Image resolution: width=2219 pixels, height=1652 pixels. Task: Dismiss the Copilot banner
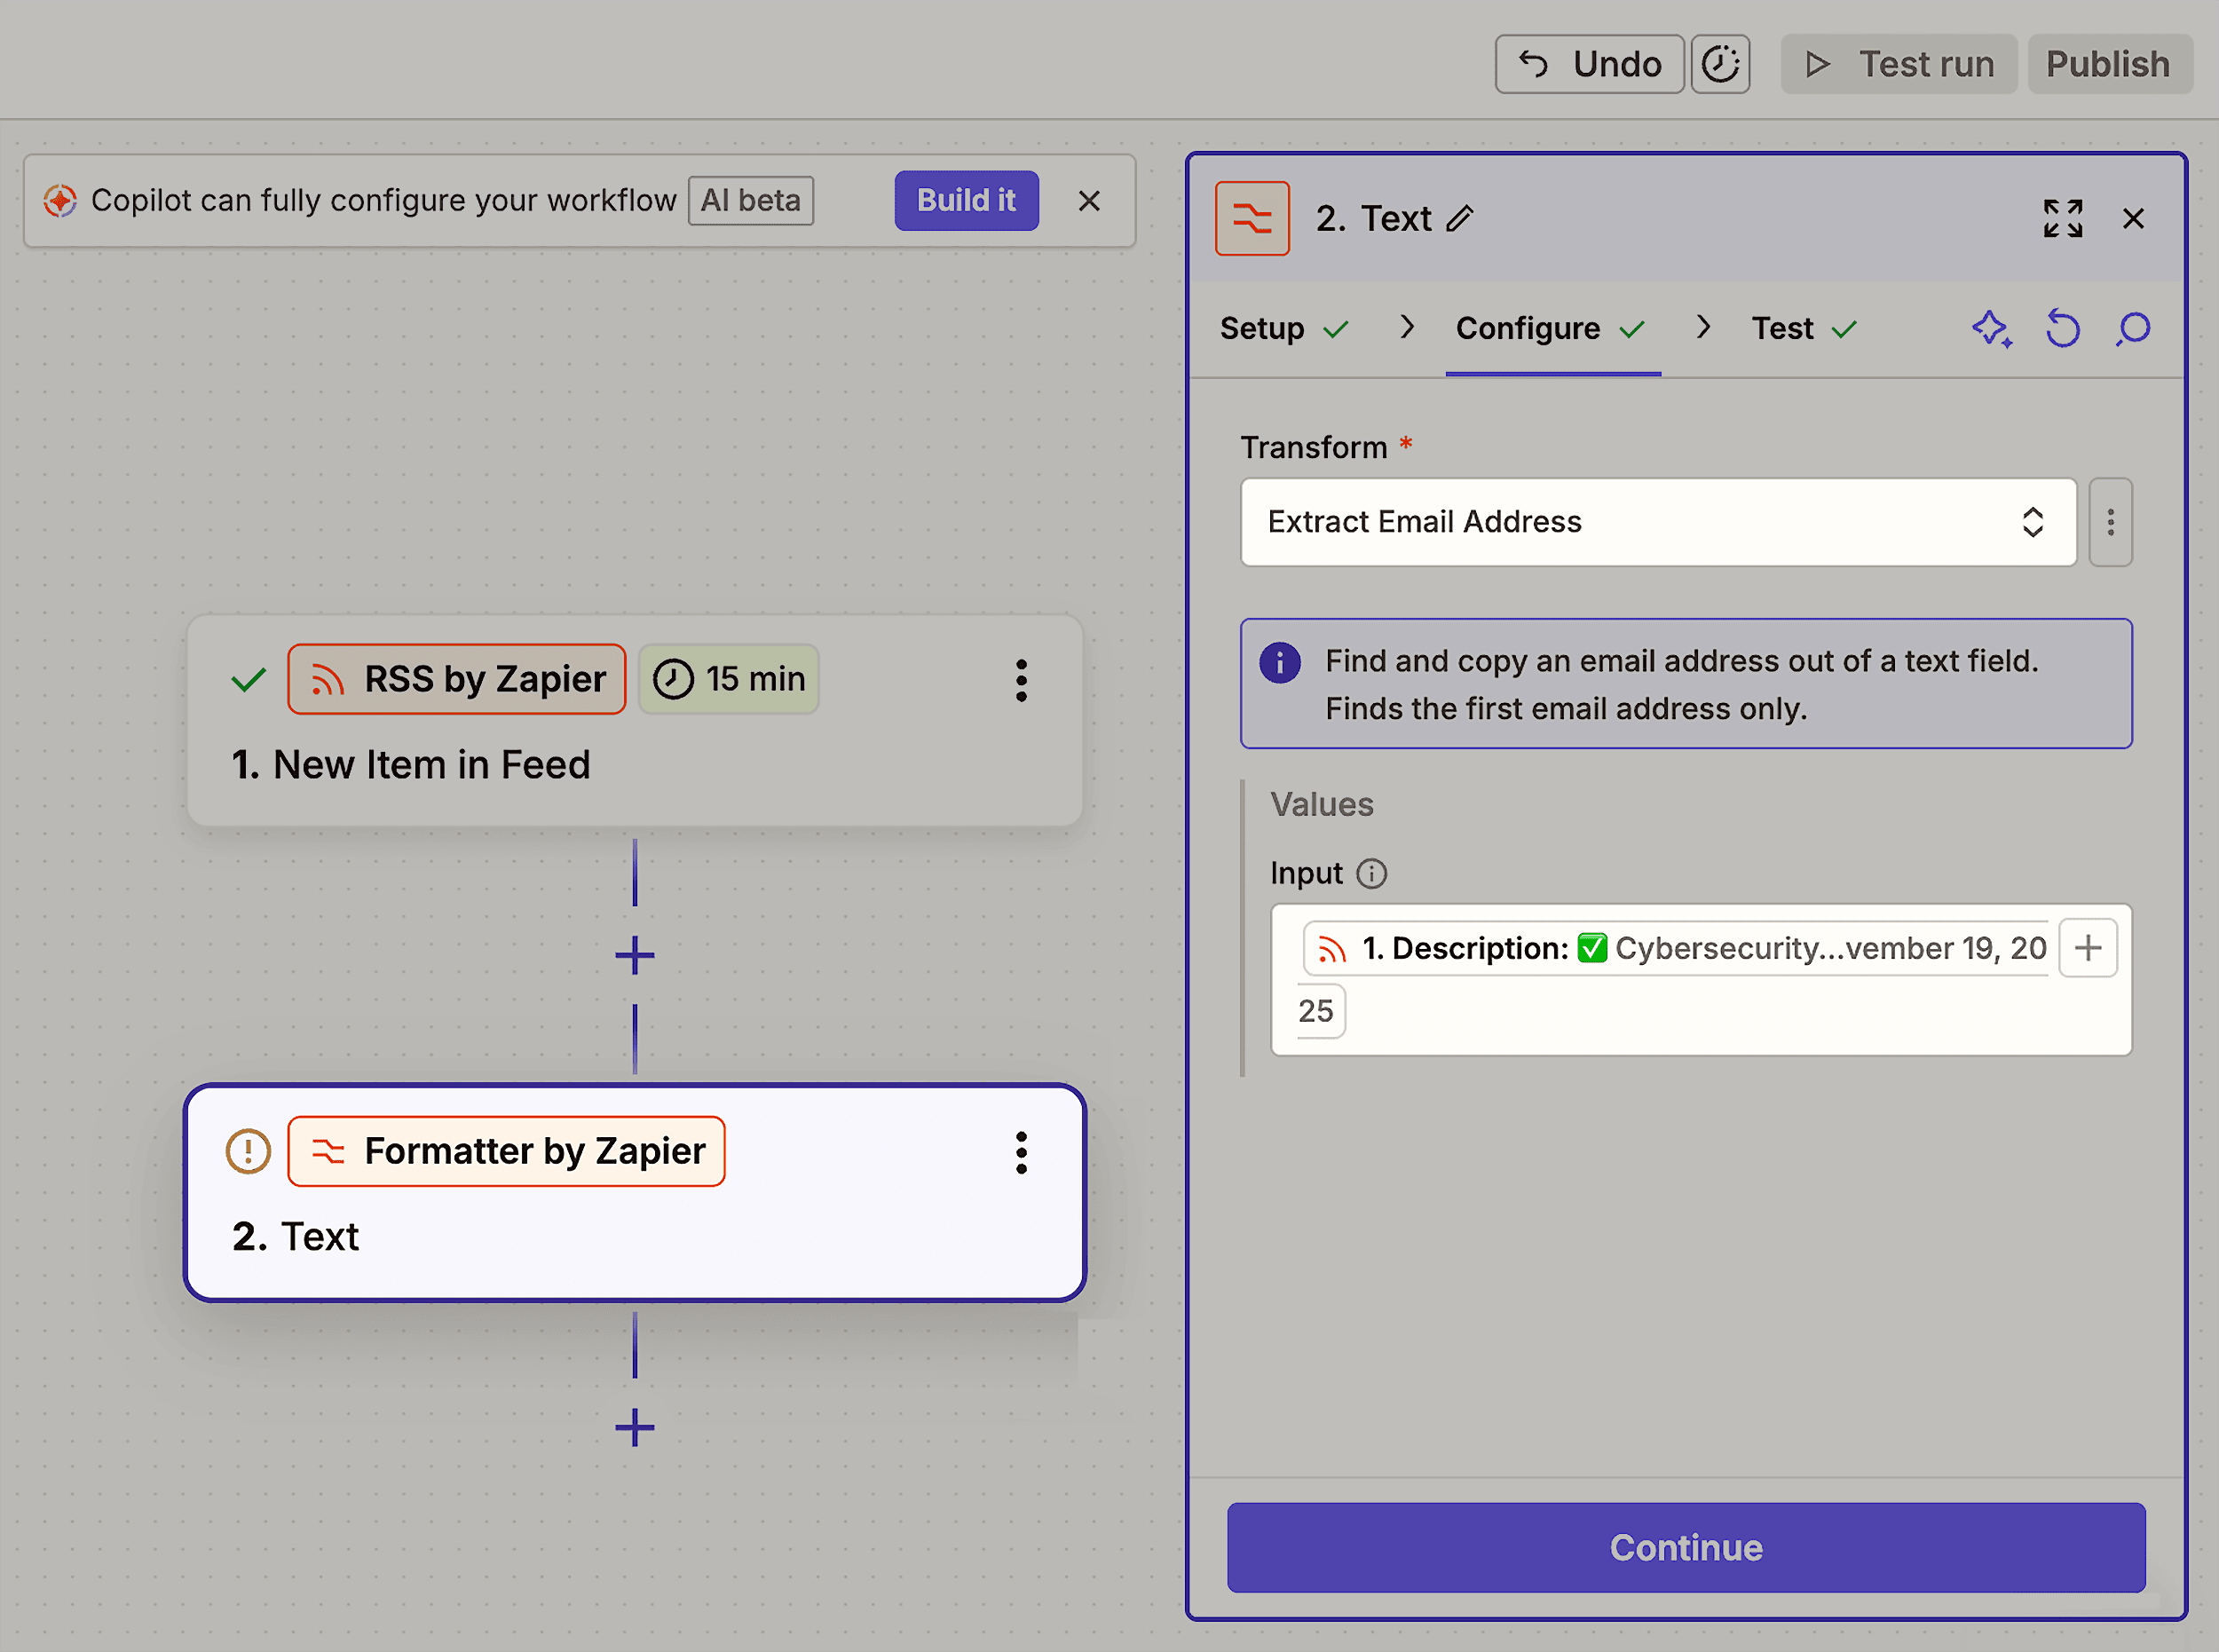(1089, 200)
